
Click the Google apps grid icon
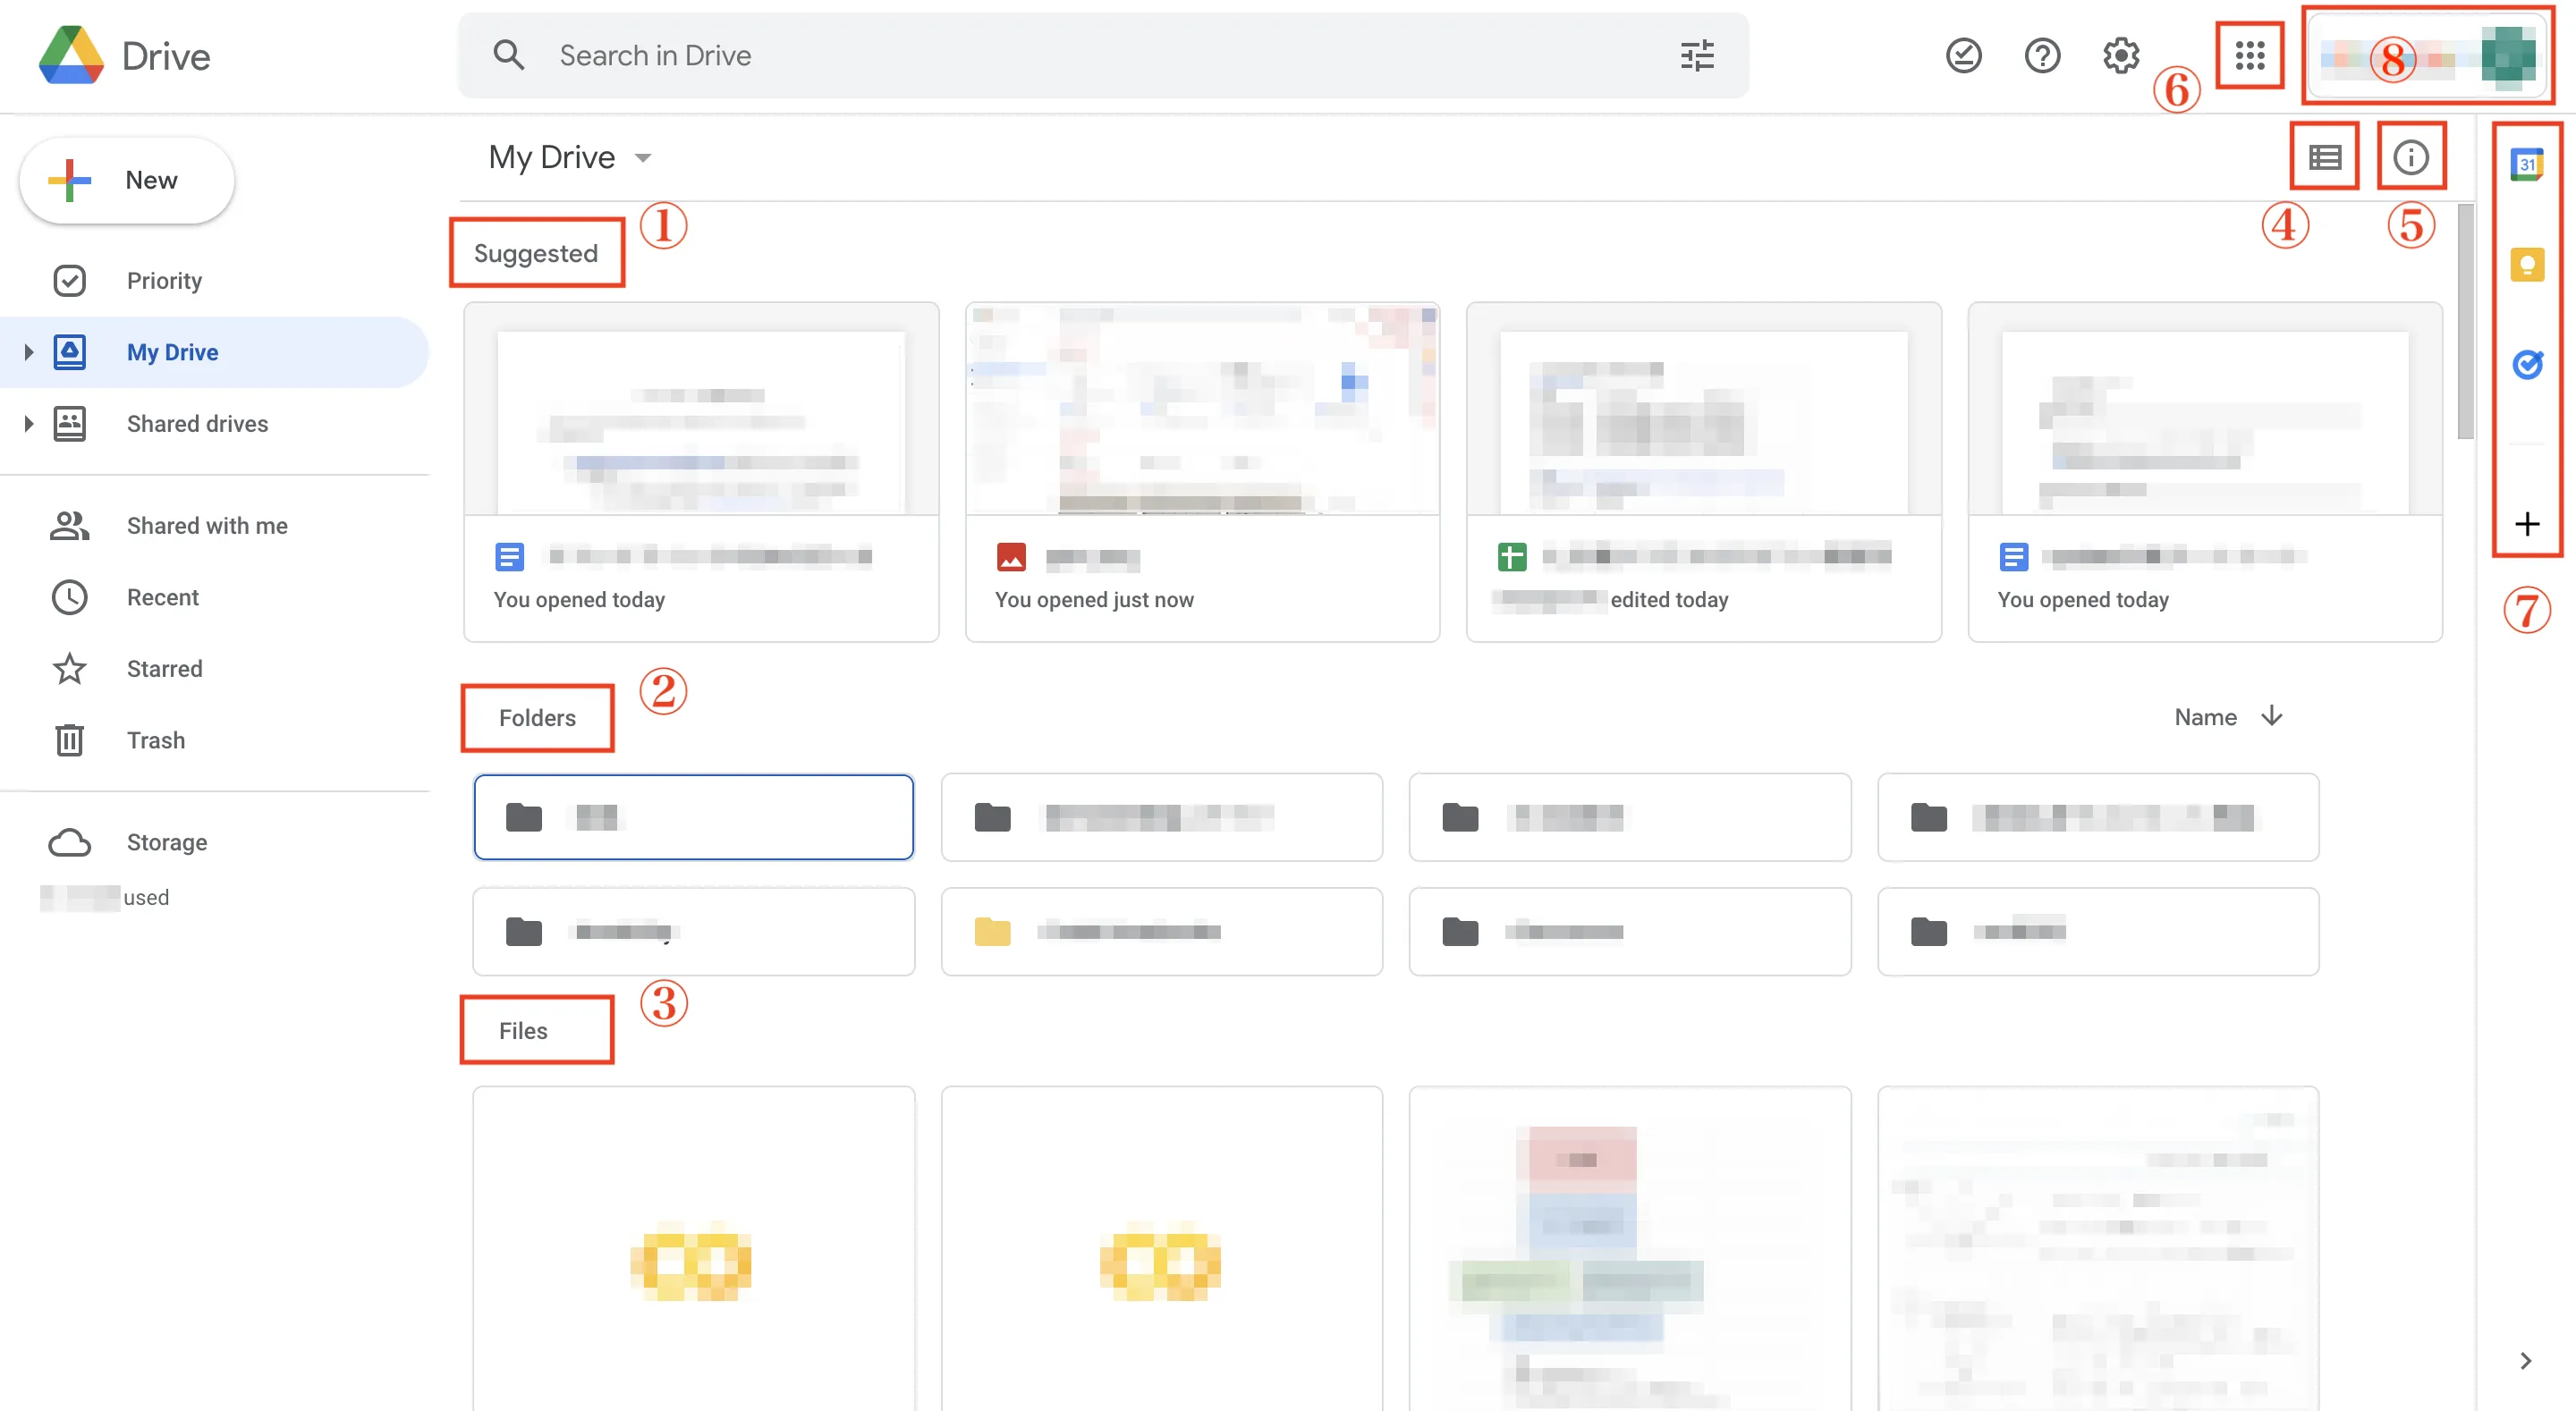click(x=2249, y=55)
